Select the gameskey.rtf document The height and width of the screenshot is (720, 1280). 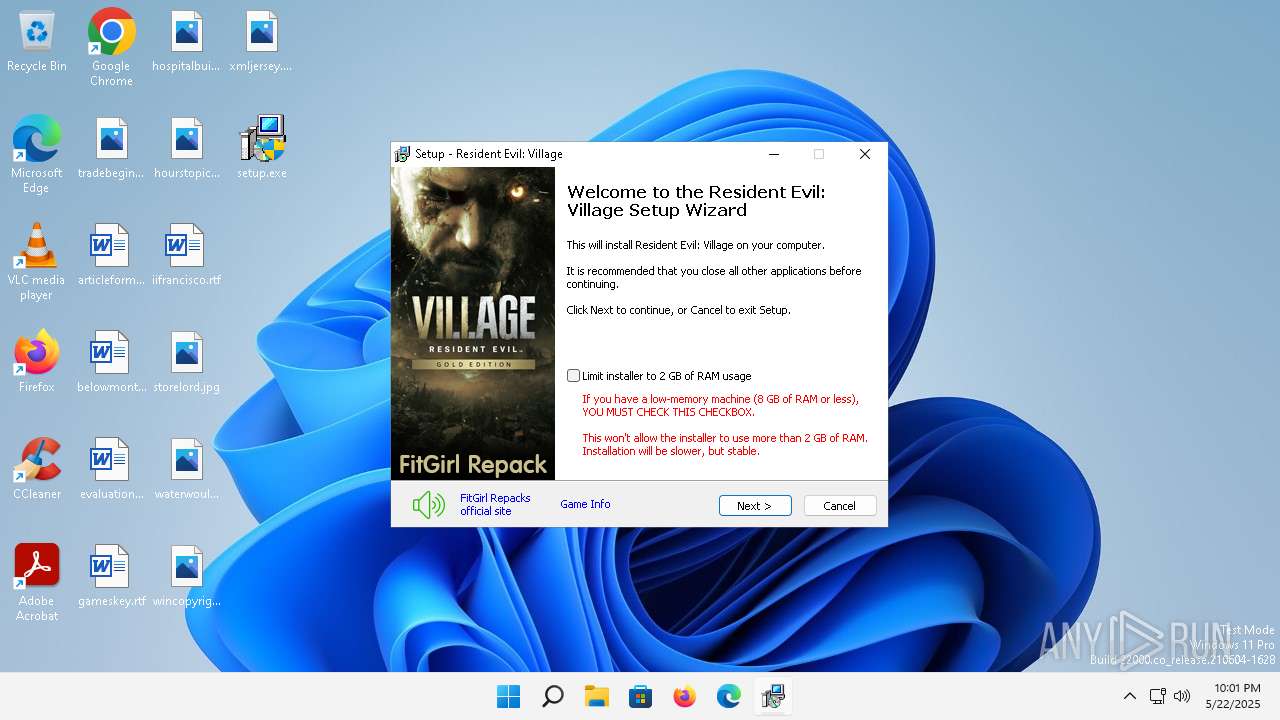click(x=111, y=577)
